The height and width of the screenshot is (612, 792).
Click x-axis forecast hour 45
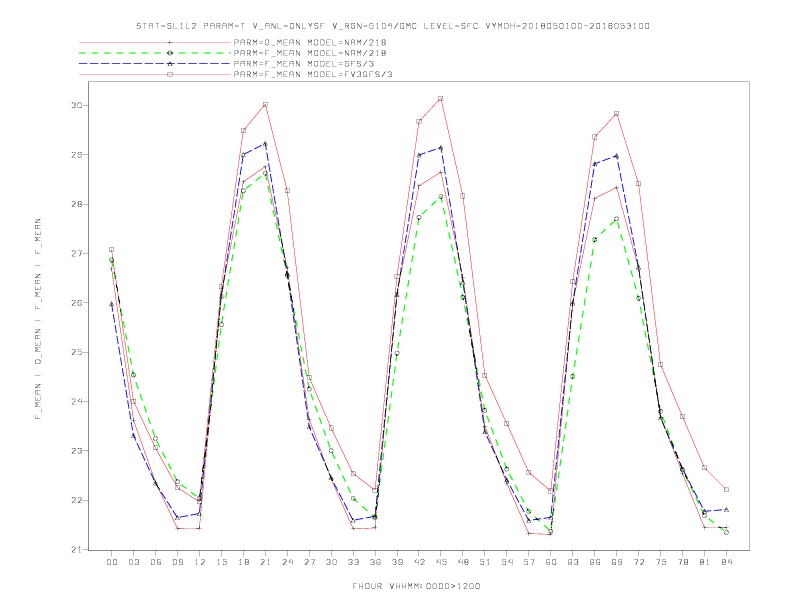tap(440, 562)
